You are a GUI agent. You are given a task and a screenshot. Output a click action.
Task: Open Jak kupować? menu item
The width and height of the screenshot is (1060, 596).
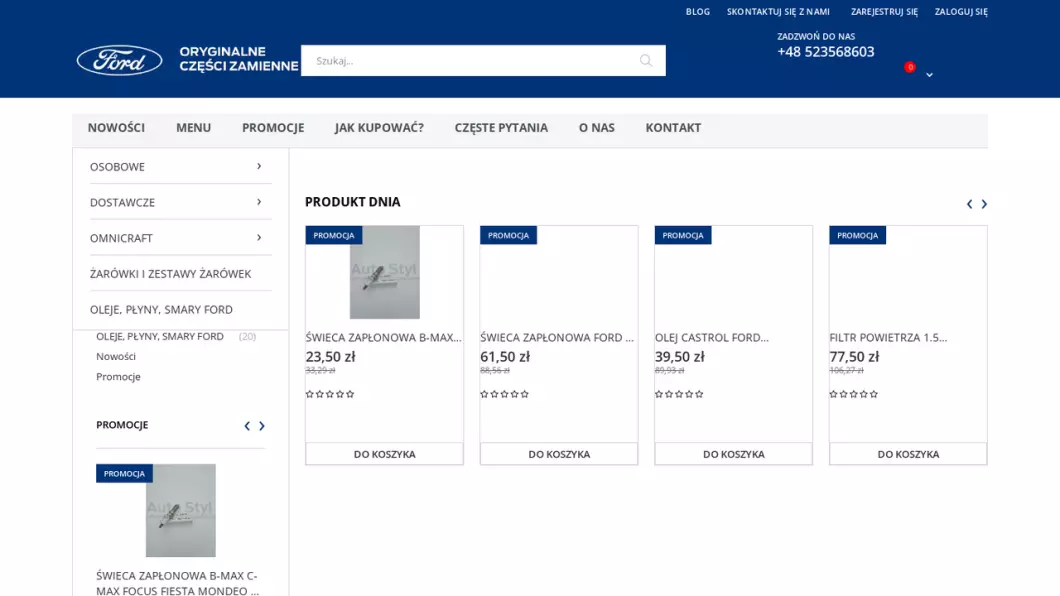(x=379, y=128)
